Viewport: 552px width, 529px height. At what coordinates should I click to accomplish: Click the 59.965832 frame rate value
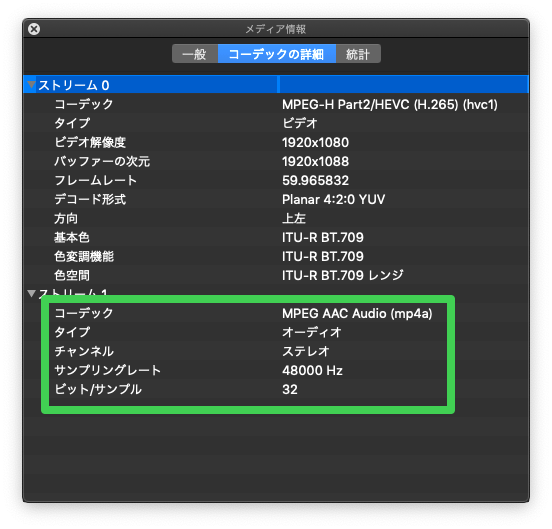[315, 180]
